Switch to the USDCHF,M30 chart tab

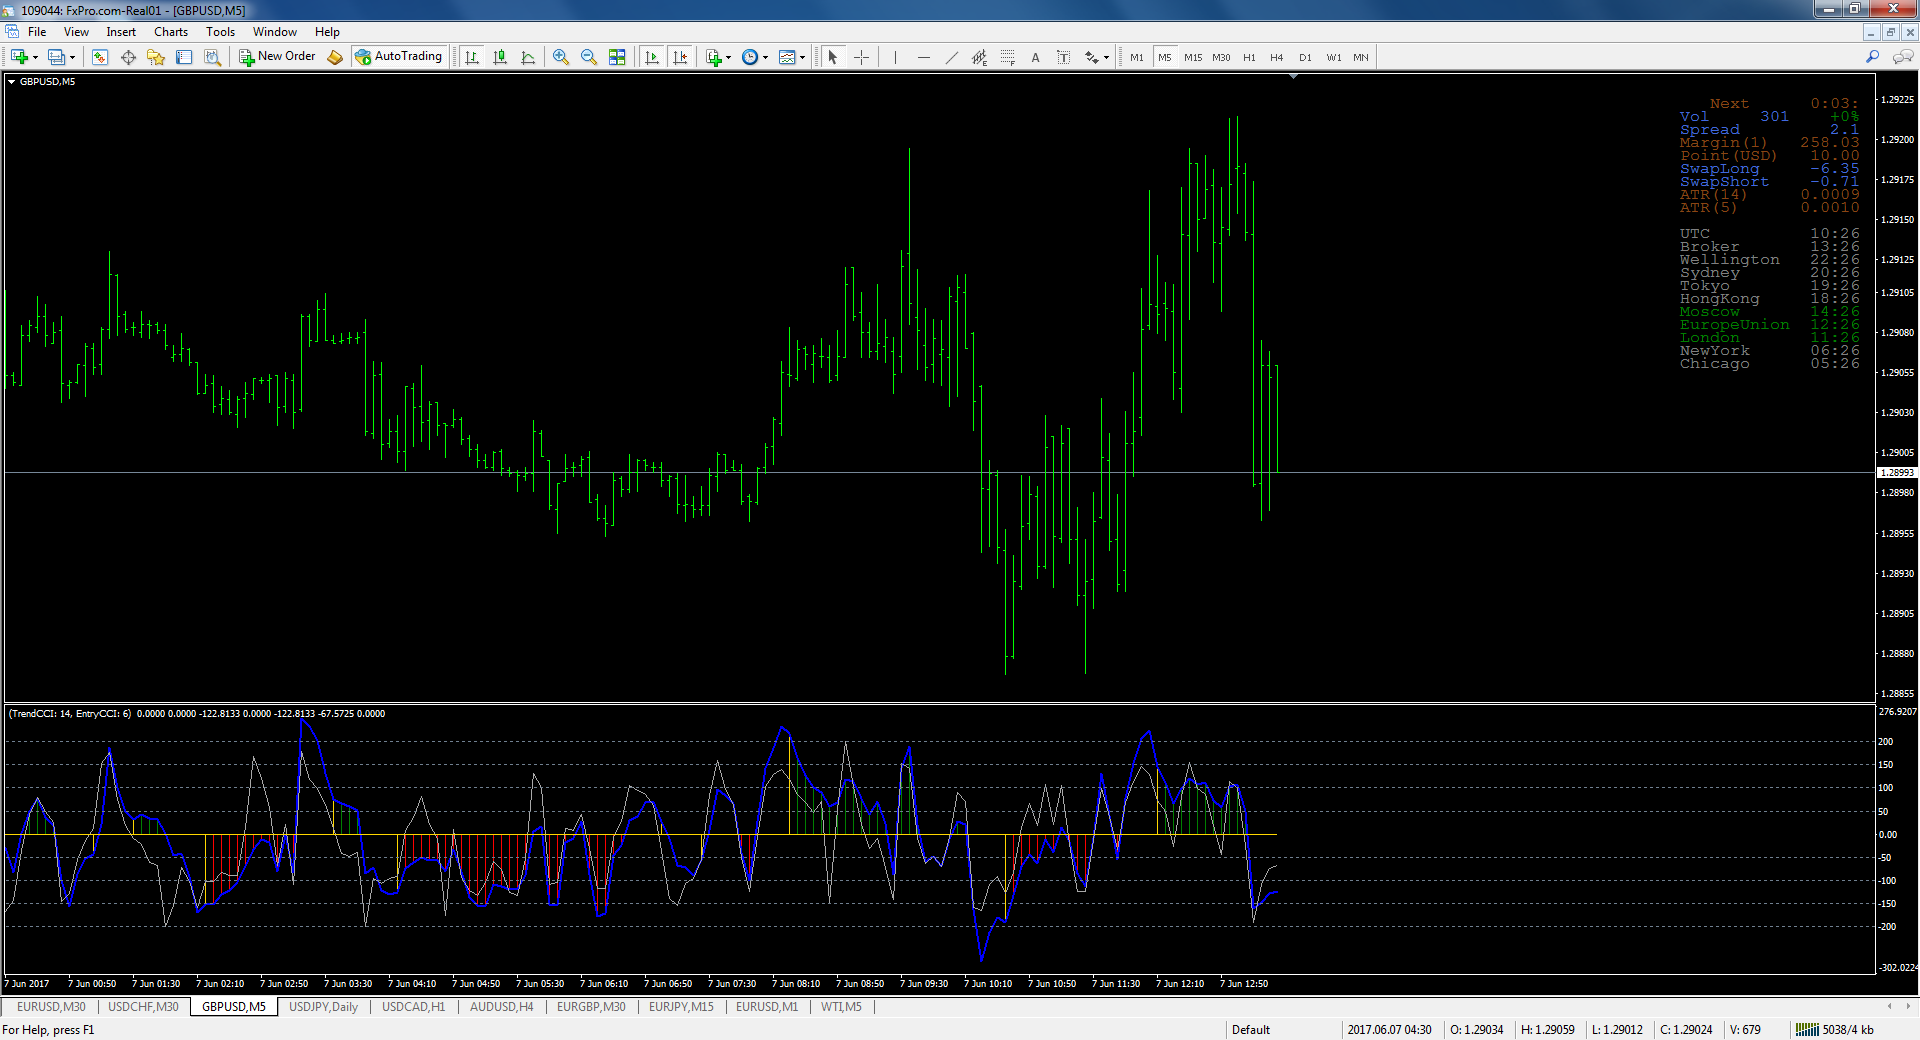pyautogui.click(x=143, y=1007)
